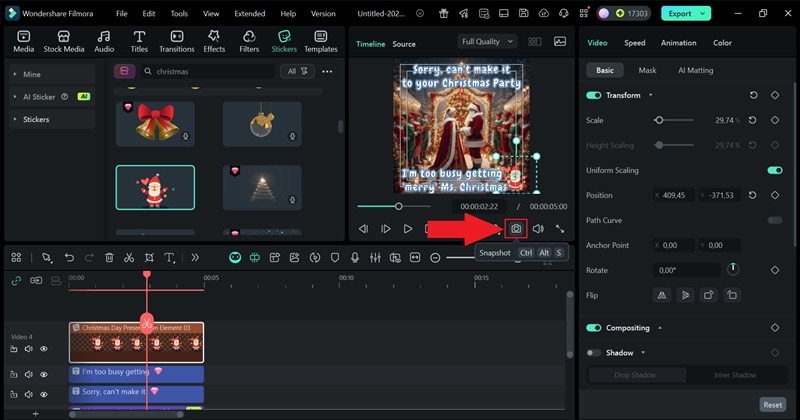This screenshot has height=420, width=800.
Task: Toggle the timeline link icon
Action: [16, 281]
